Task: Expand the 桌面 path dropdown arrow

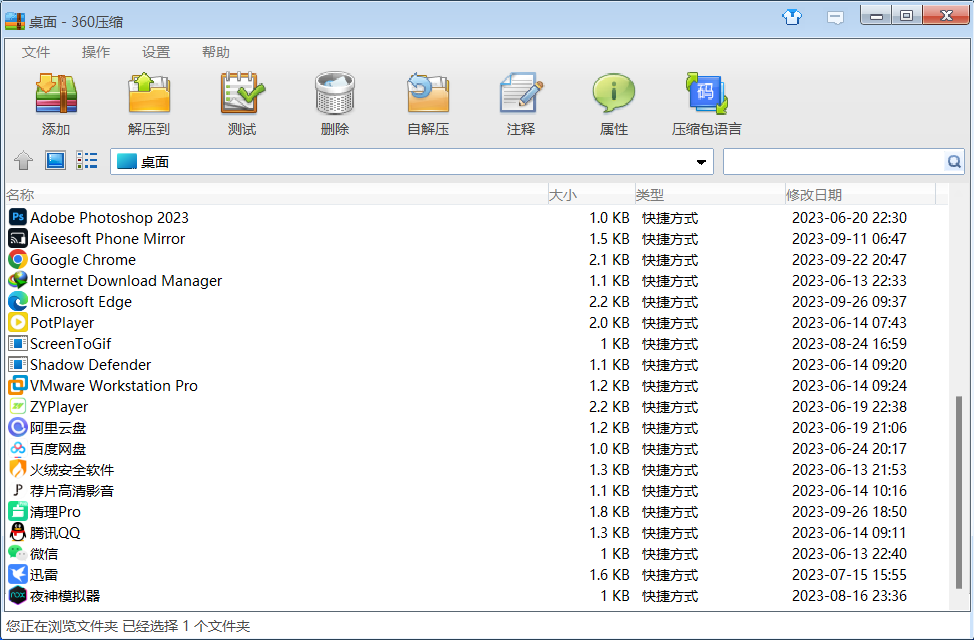Action: (x=701, y=162)
